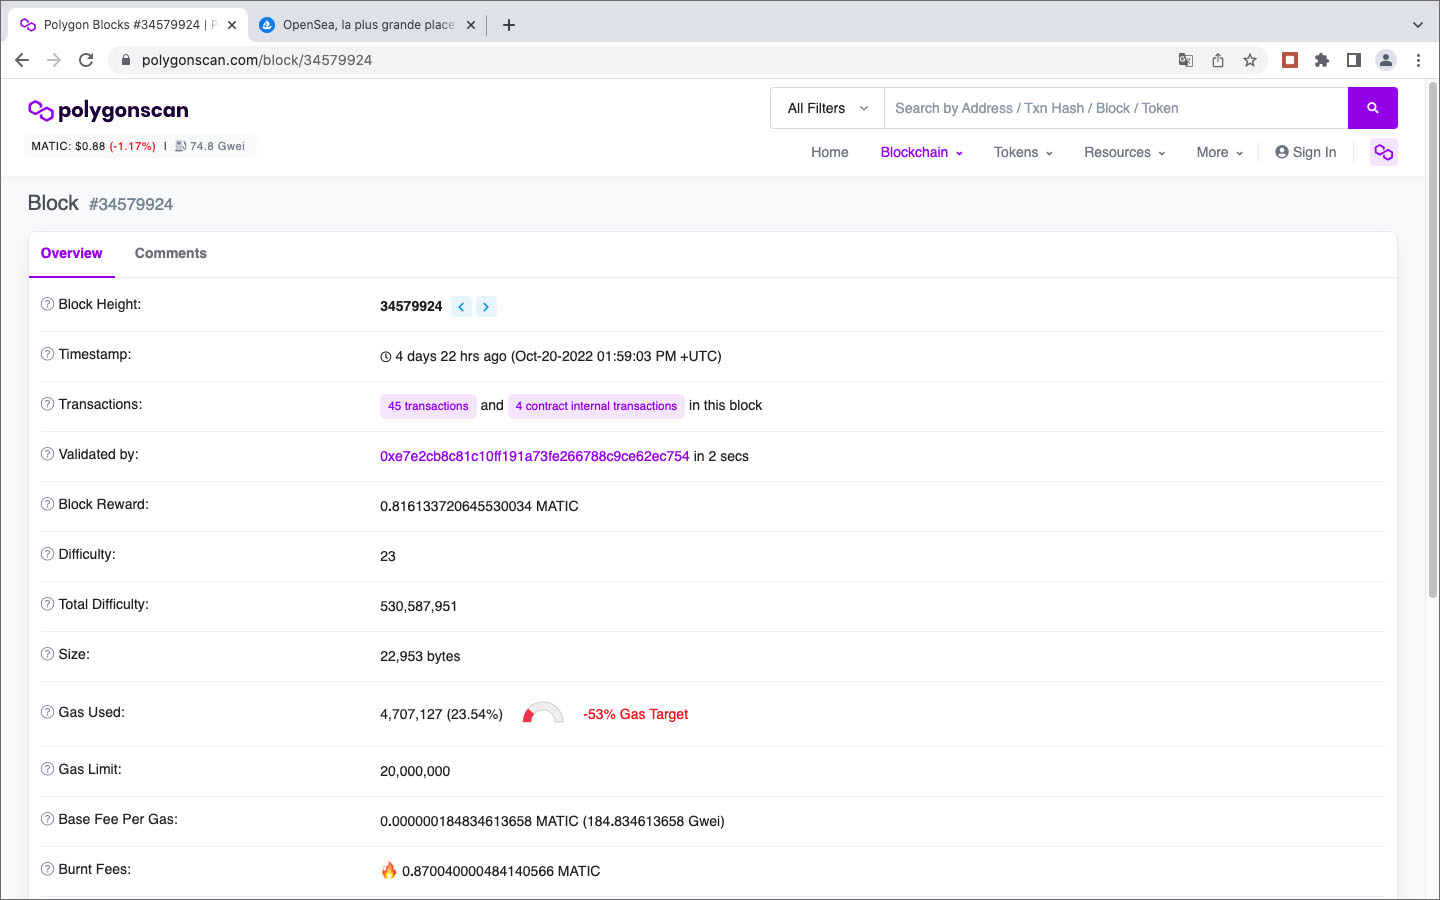Image resolution: width=1440 pixels, height=900 pixels.
Task: Click the share page icon in address bar
Action: point(1218,60)
